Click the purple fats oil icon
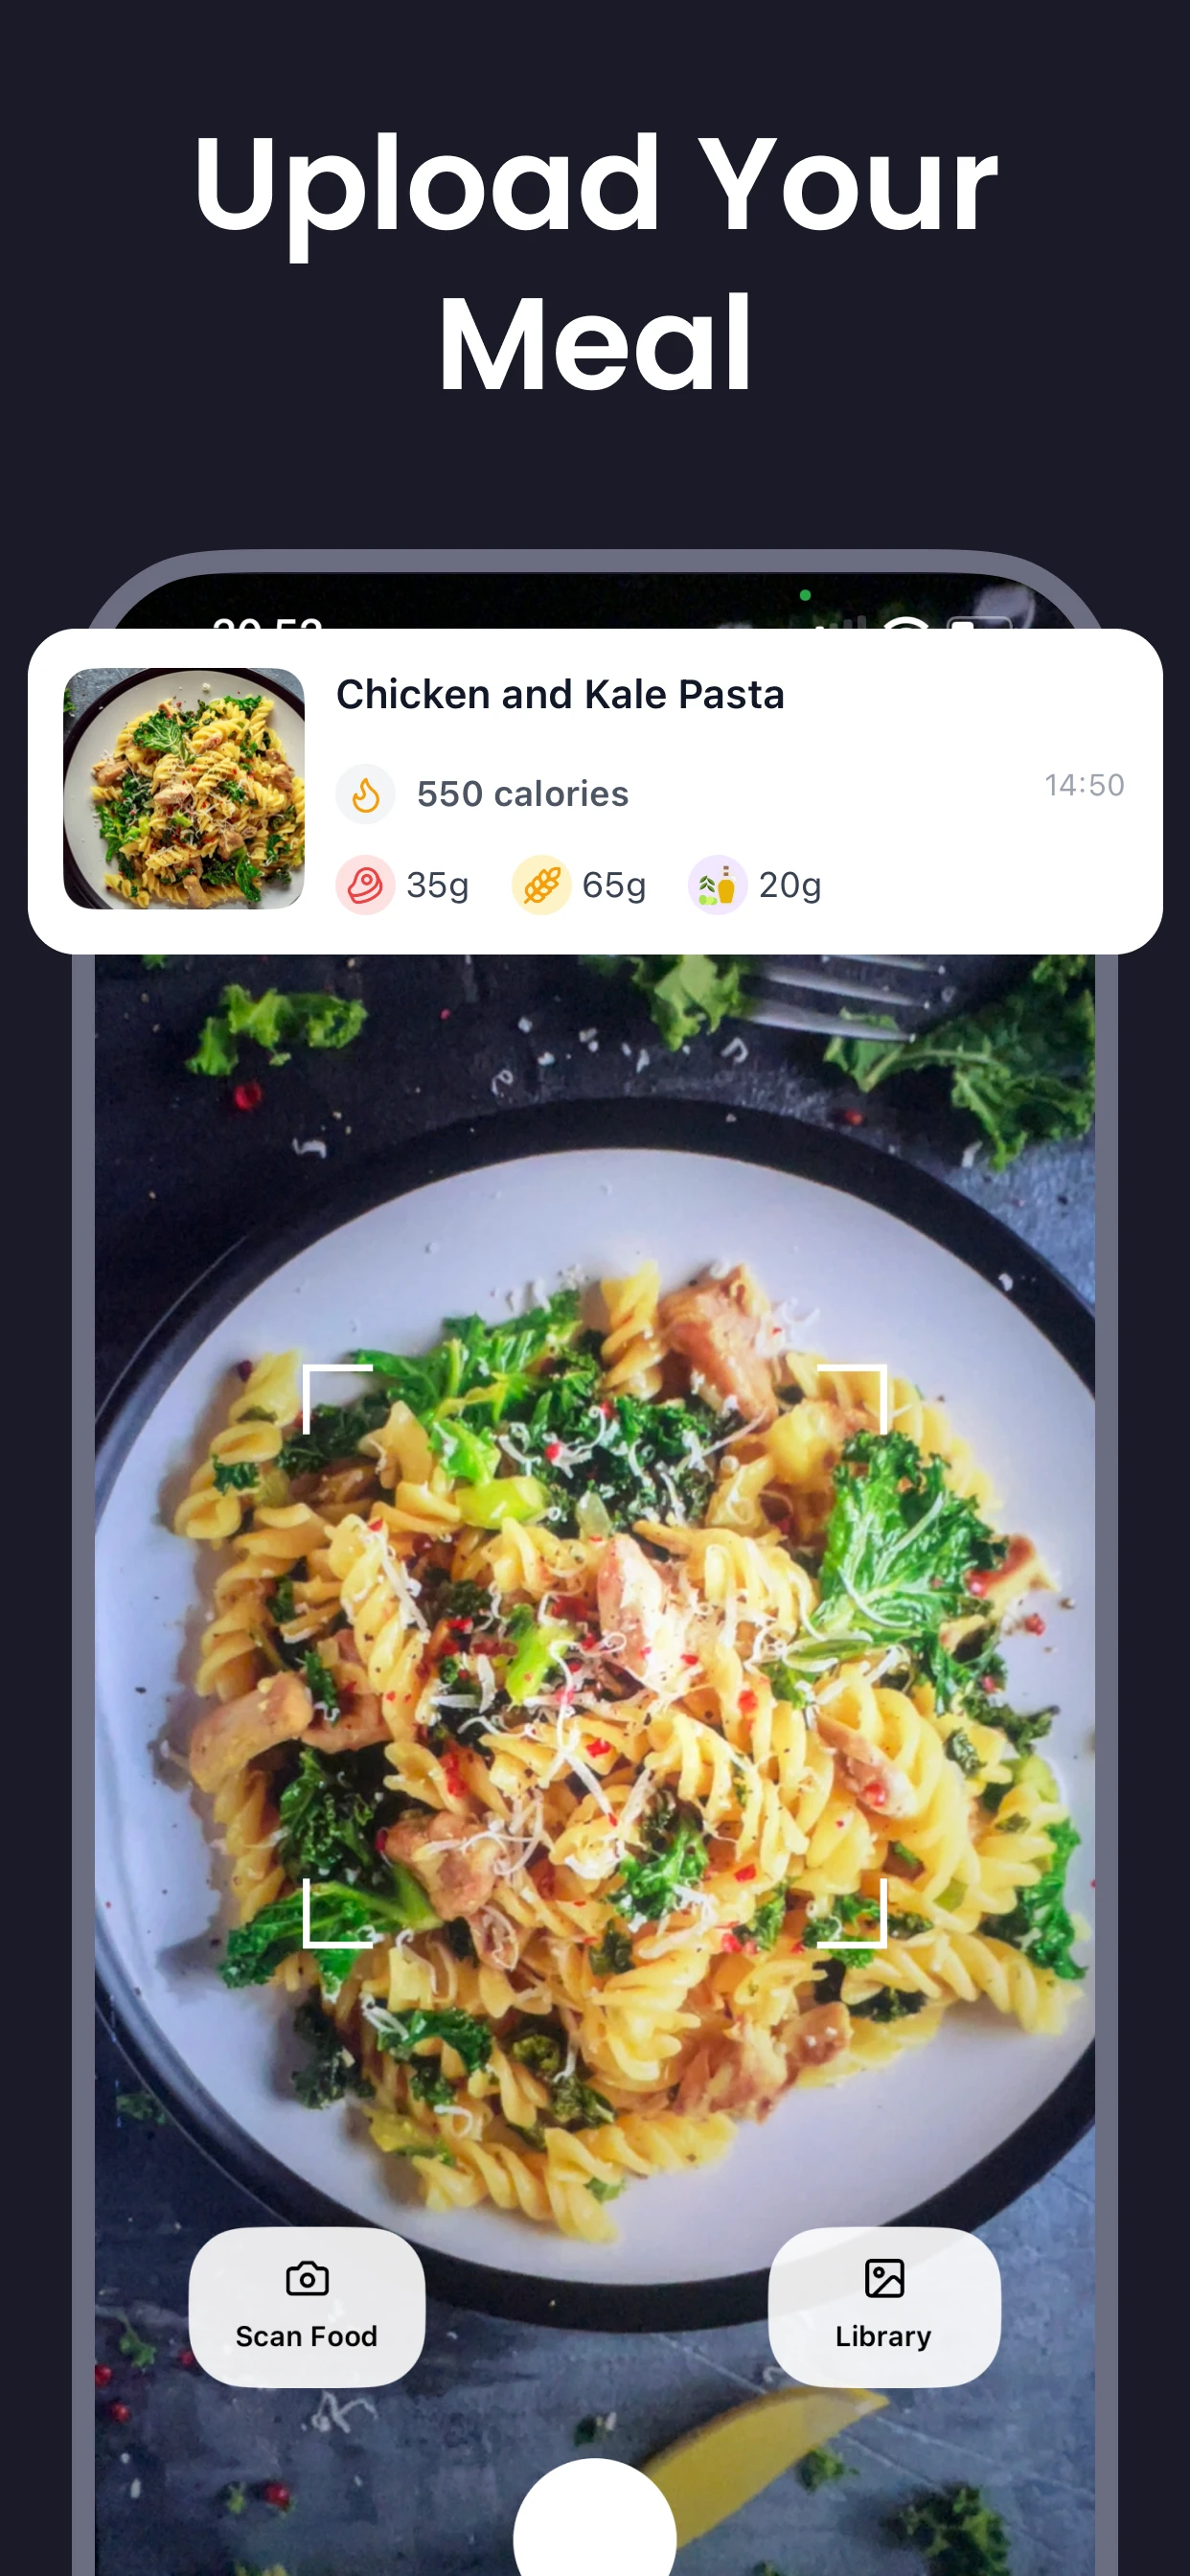The image size is (1190, 2576). pos(717,885)
